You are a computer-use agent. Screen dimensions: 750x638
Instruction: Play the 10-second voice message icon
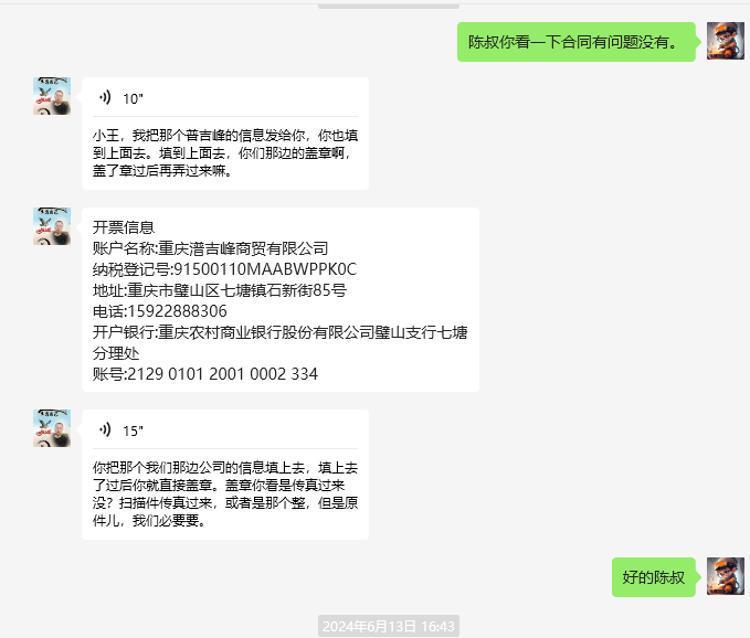pyautogui.click(x=105, y=98)
